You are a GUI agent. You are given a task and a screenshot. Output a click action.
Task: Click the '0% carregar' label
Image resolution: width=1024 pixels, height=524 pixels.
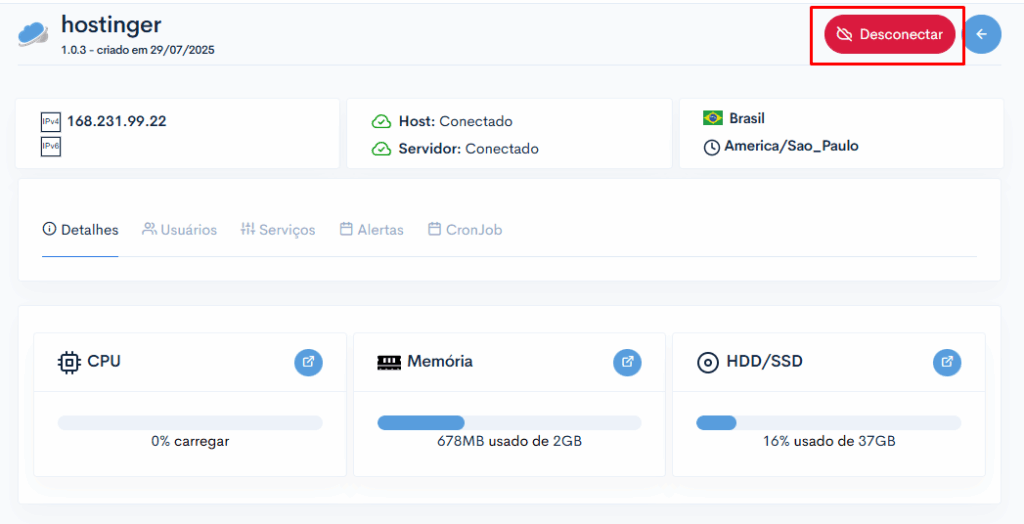(x=190, y=442)
